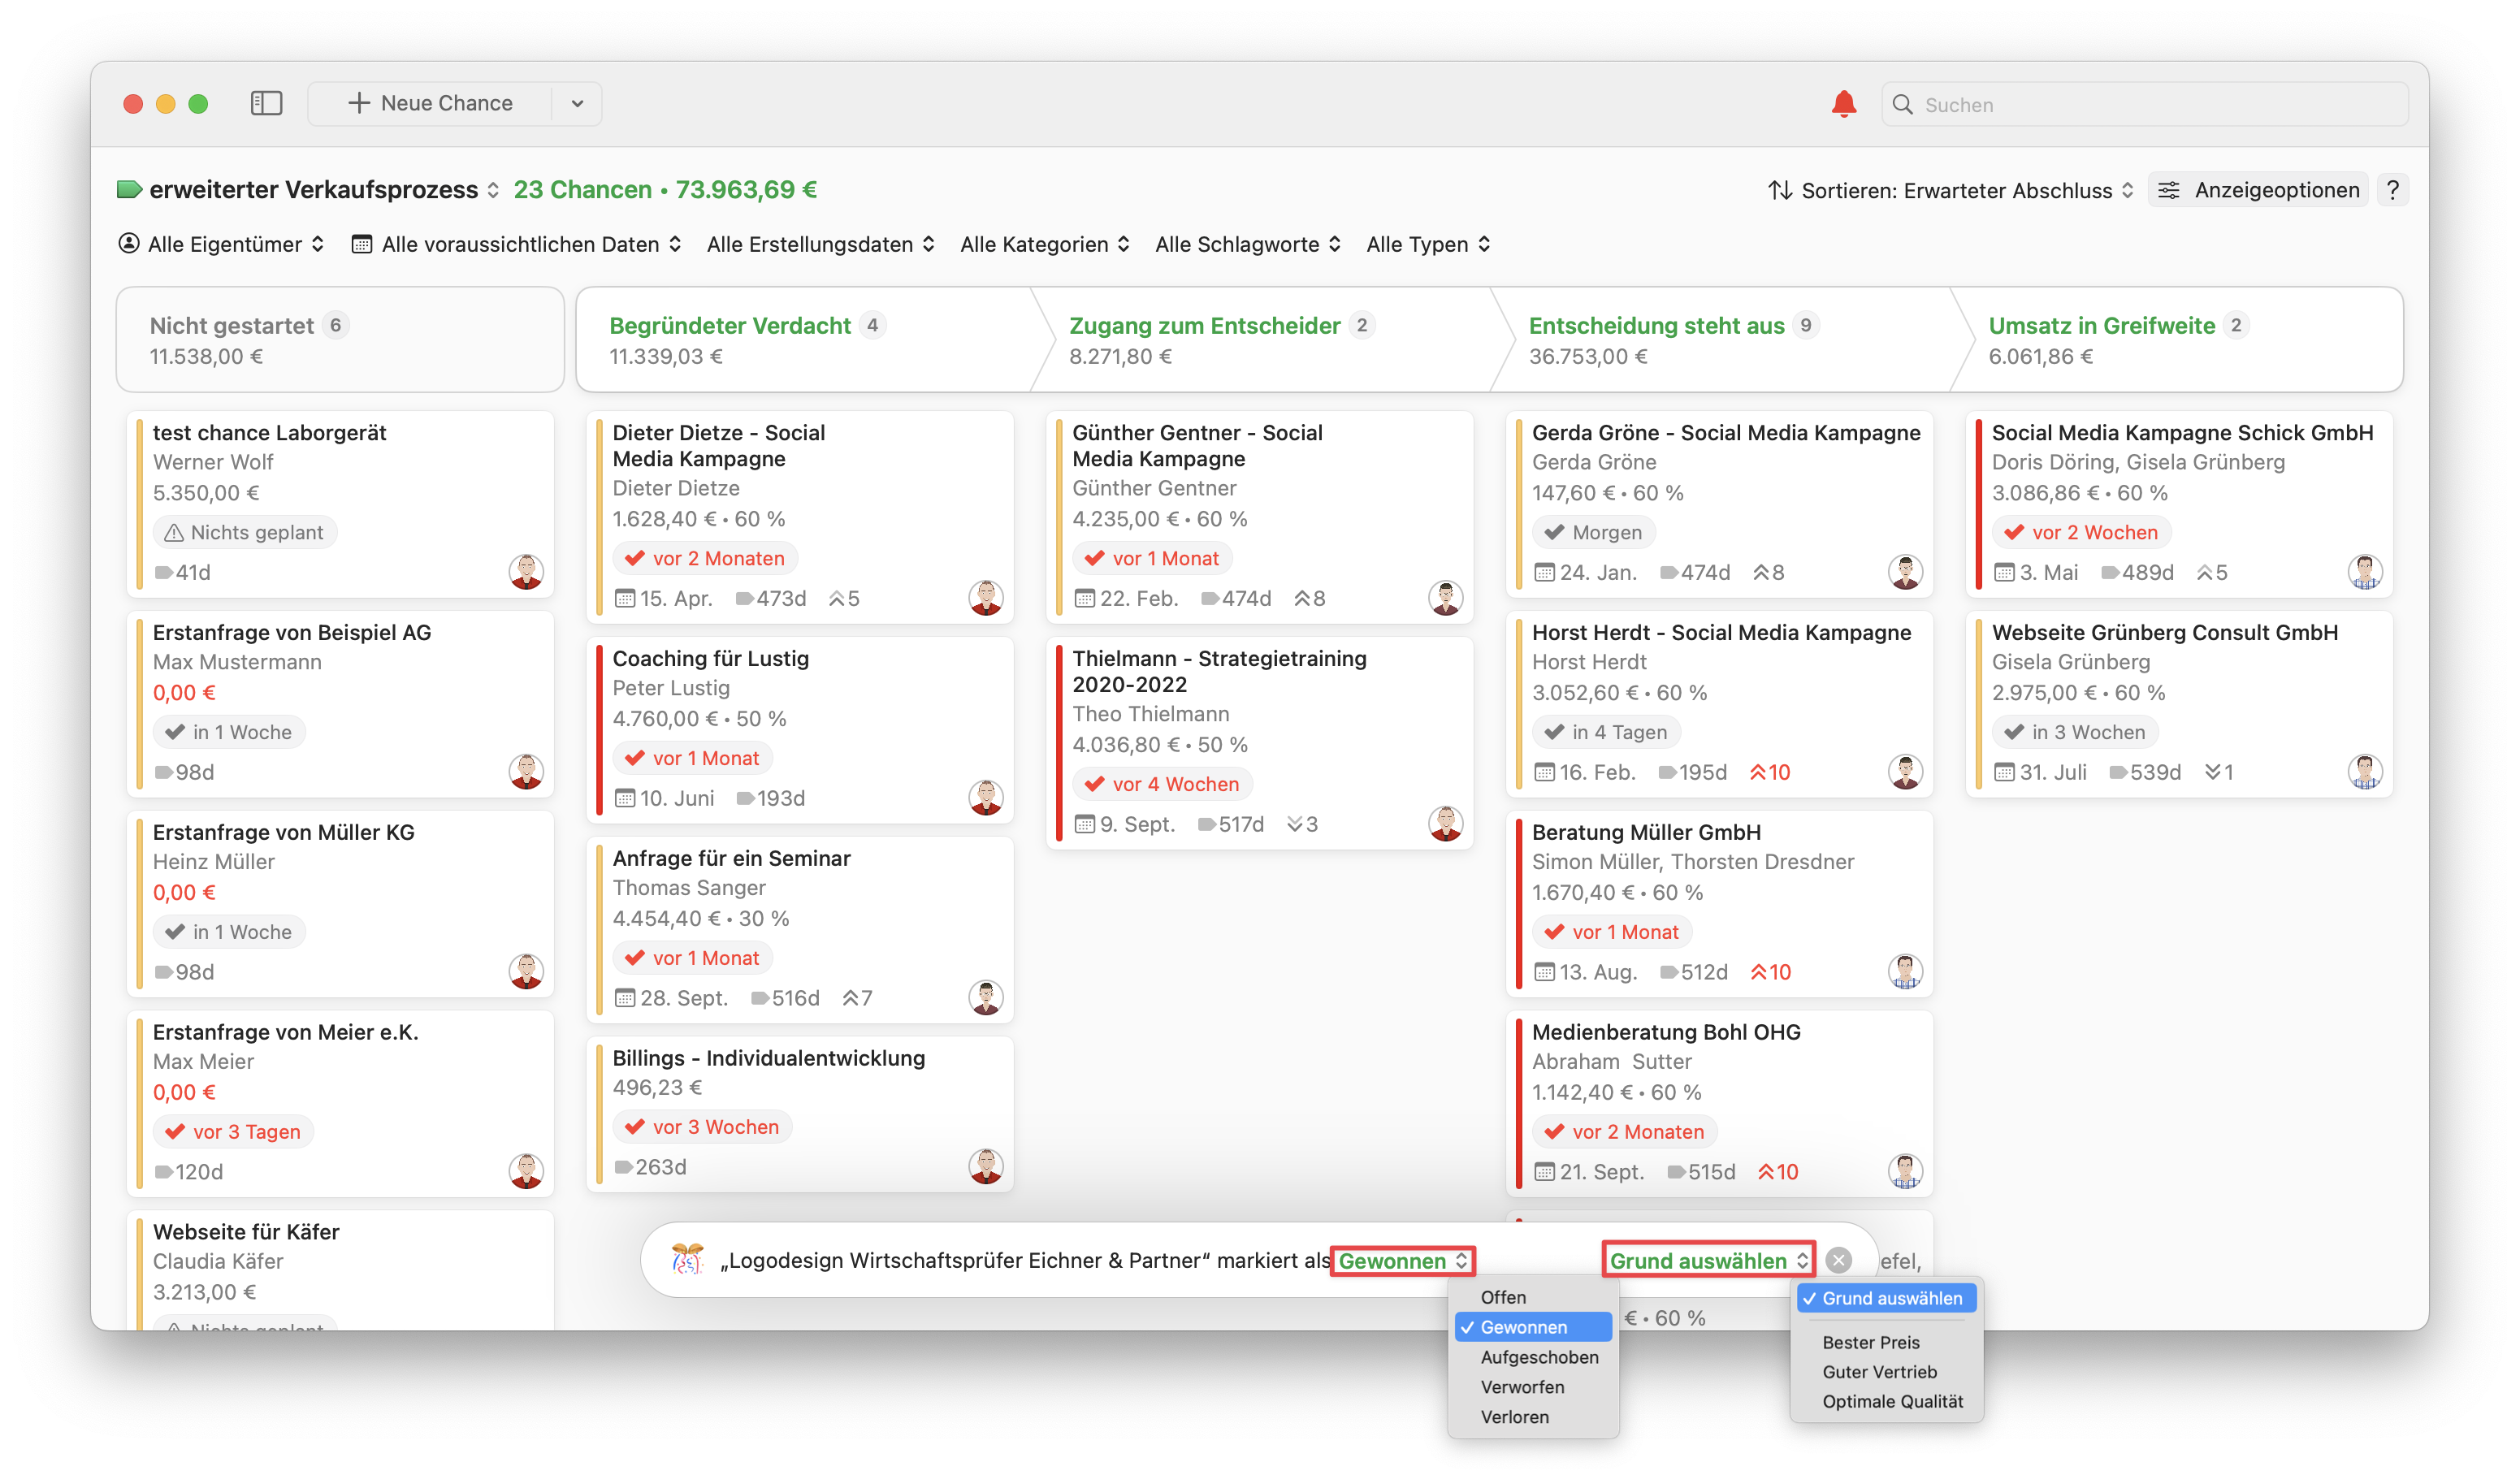
Task: Open Anzeigeoptionen display options
Action: (x=2258, y=190)
